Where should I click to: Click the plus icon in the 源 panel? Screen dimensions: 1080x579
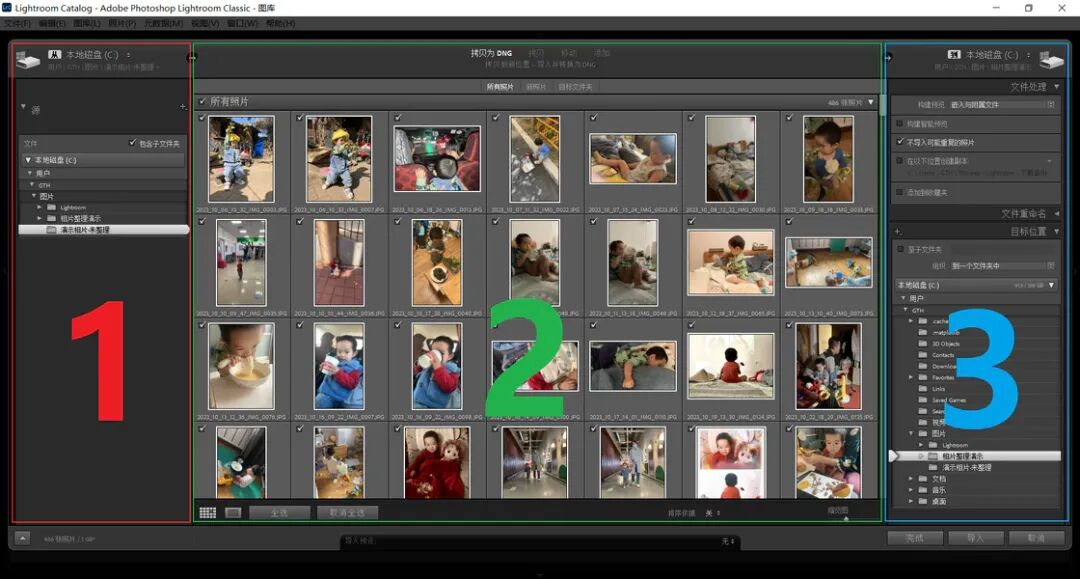coord(183,107)
